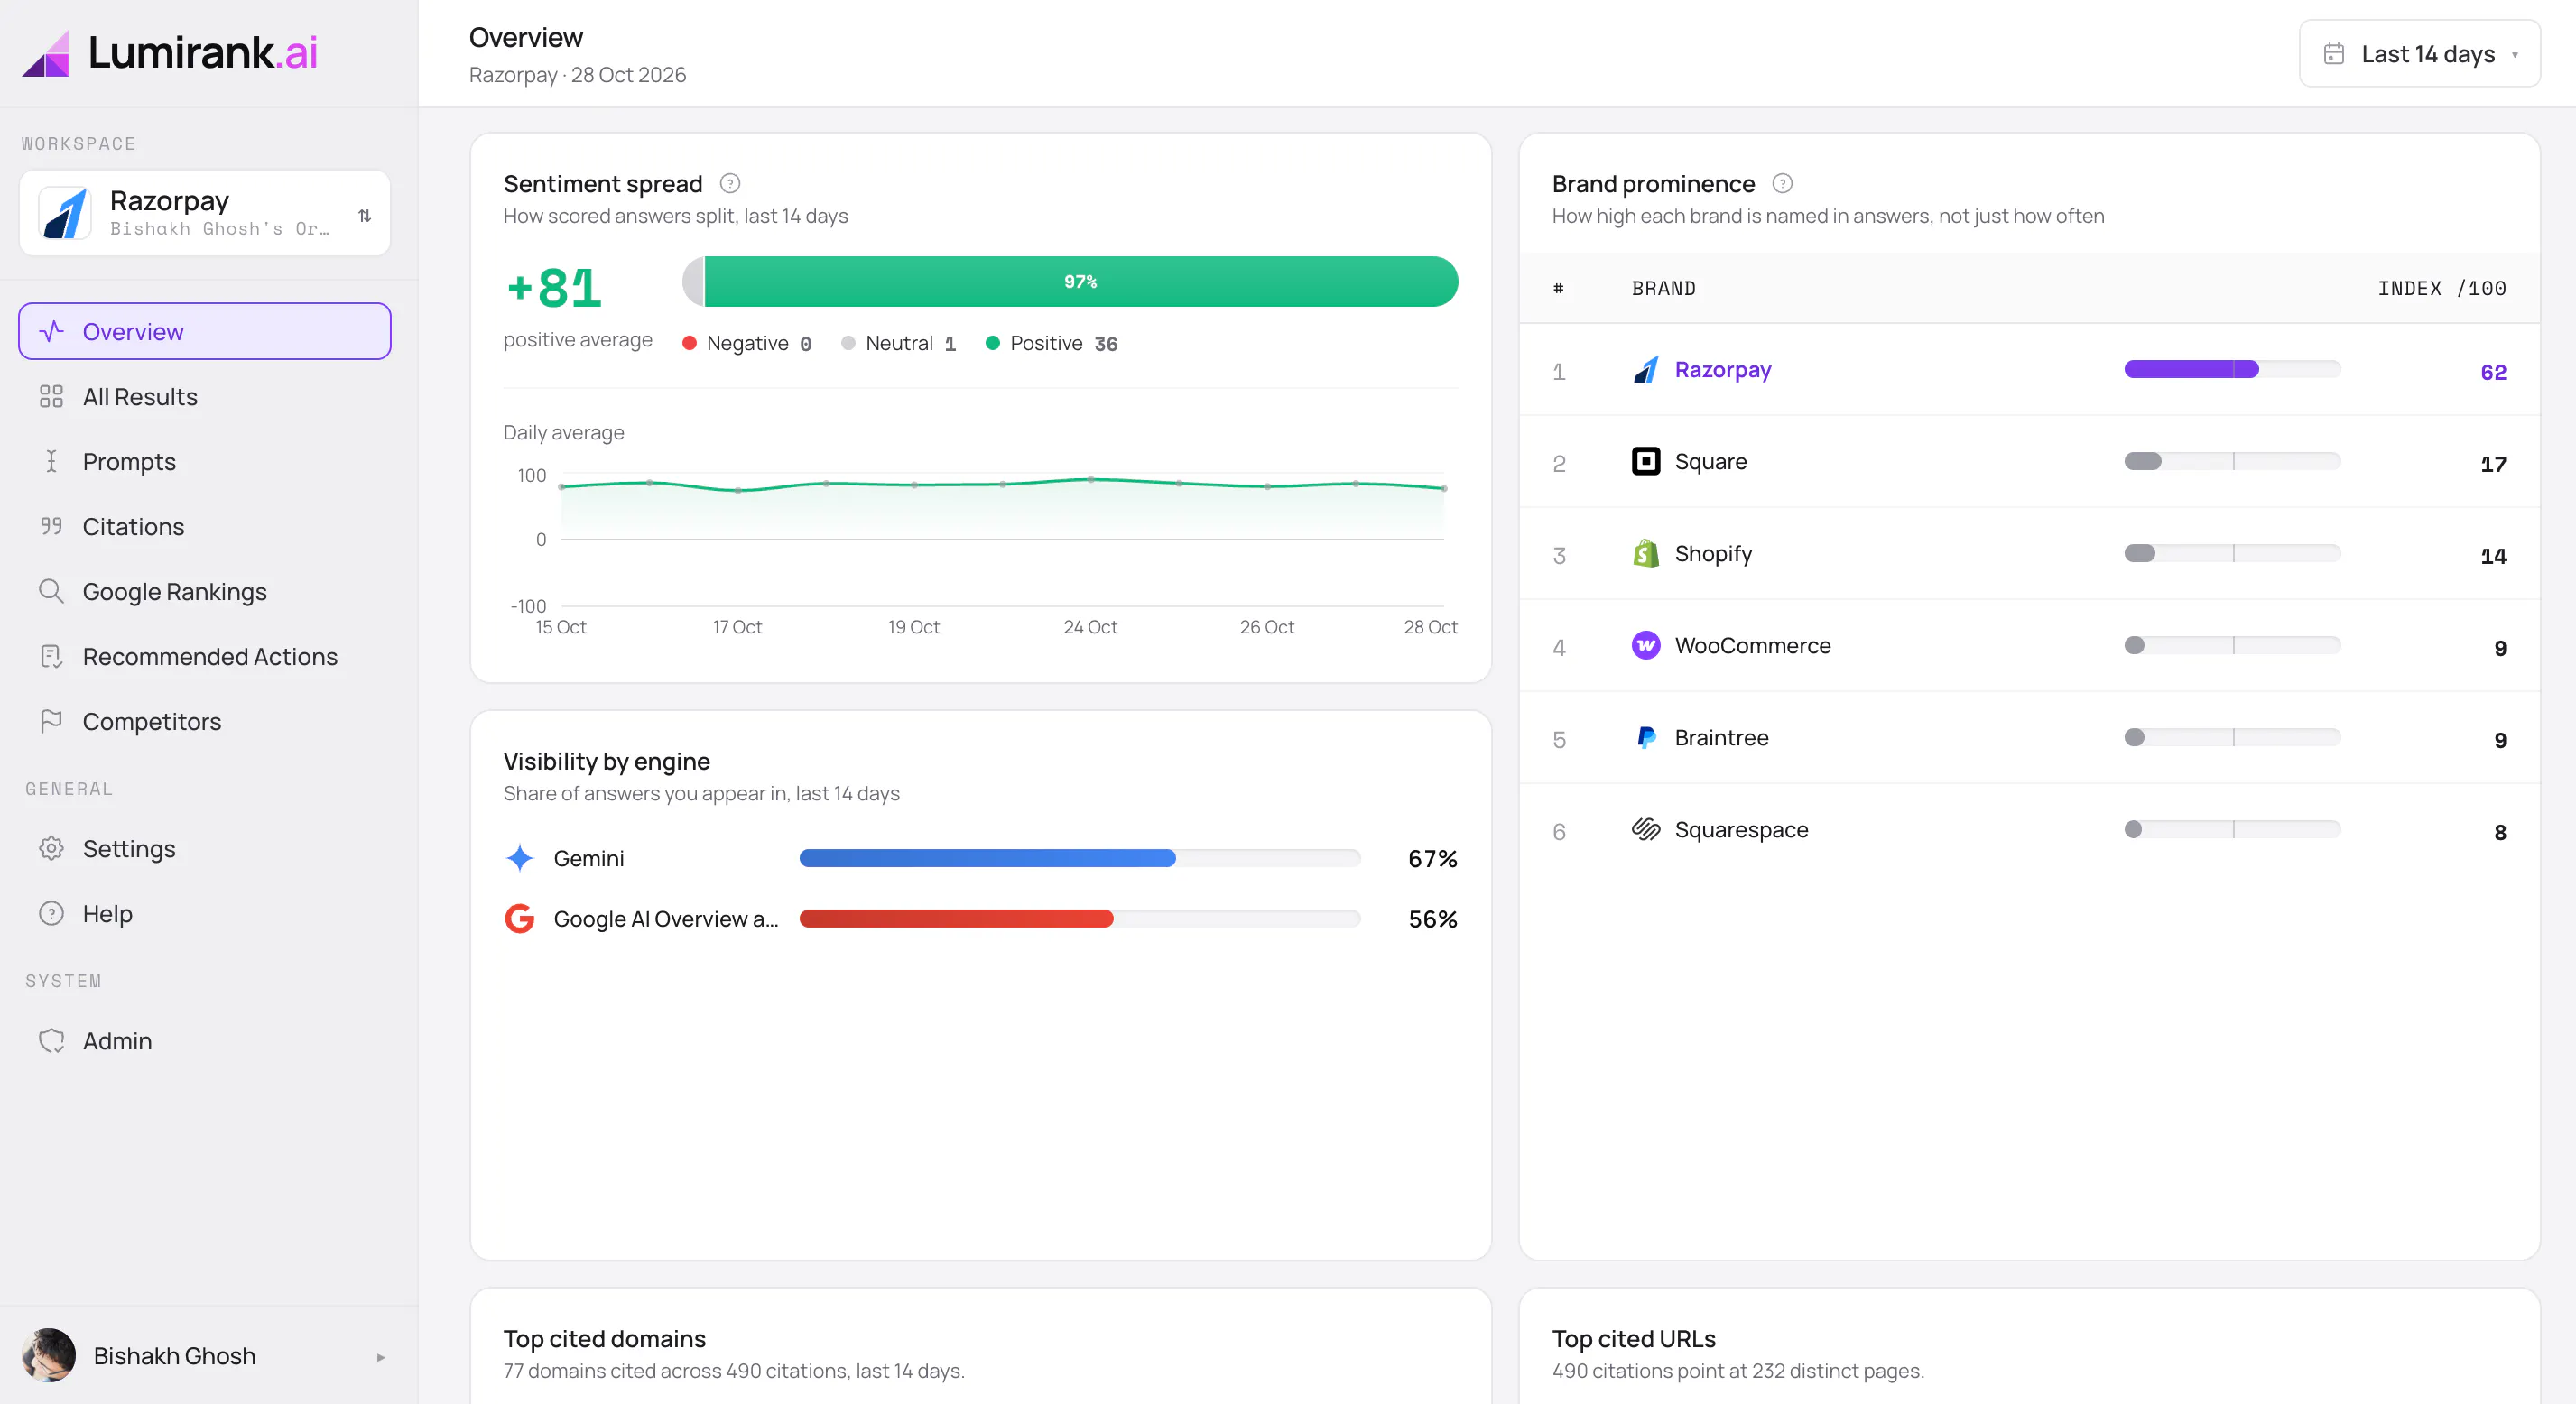Click the Admin shield icon
Image resolution: width=2576 pixels, height=1404 pixels.
coord(51,1040)
